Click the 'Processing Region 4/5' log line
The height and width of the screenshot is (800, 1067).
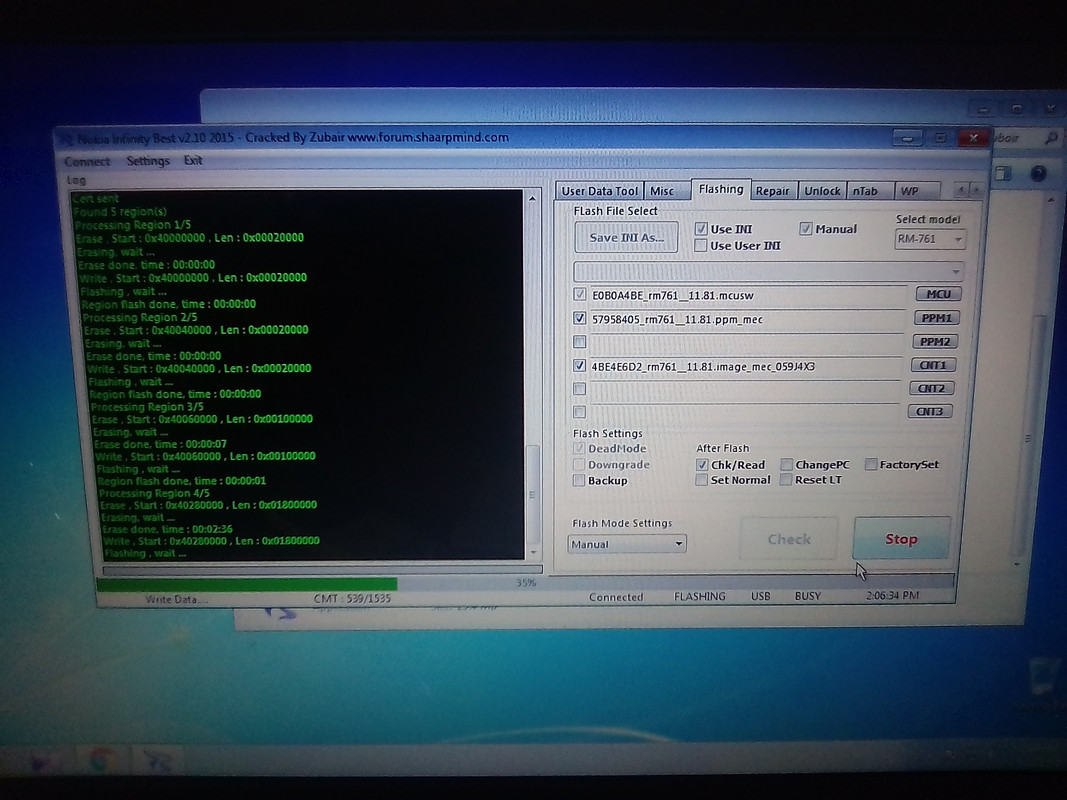[x=154, y=493]
